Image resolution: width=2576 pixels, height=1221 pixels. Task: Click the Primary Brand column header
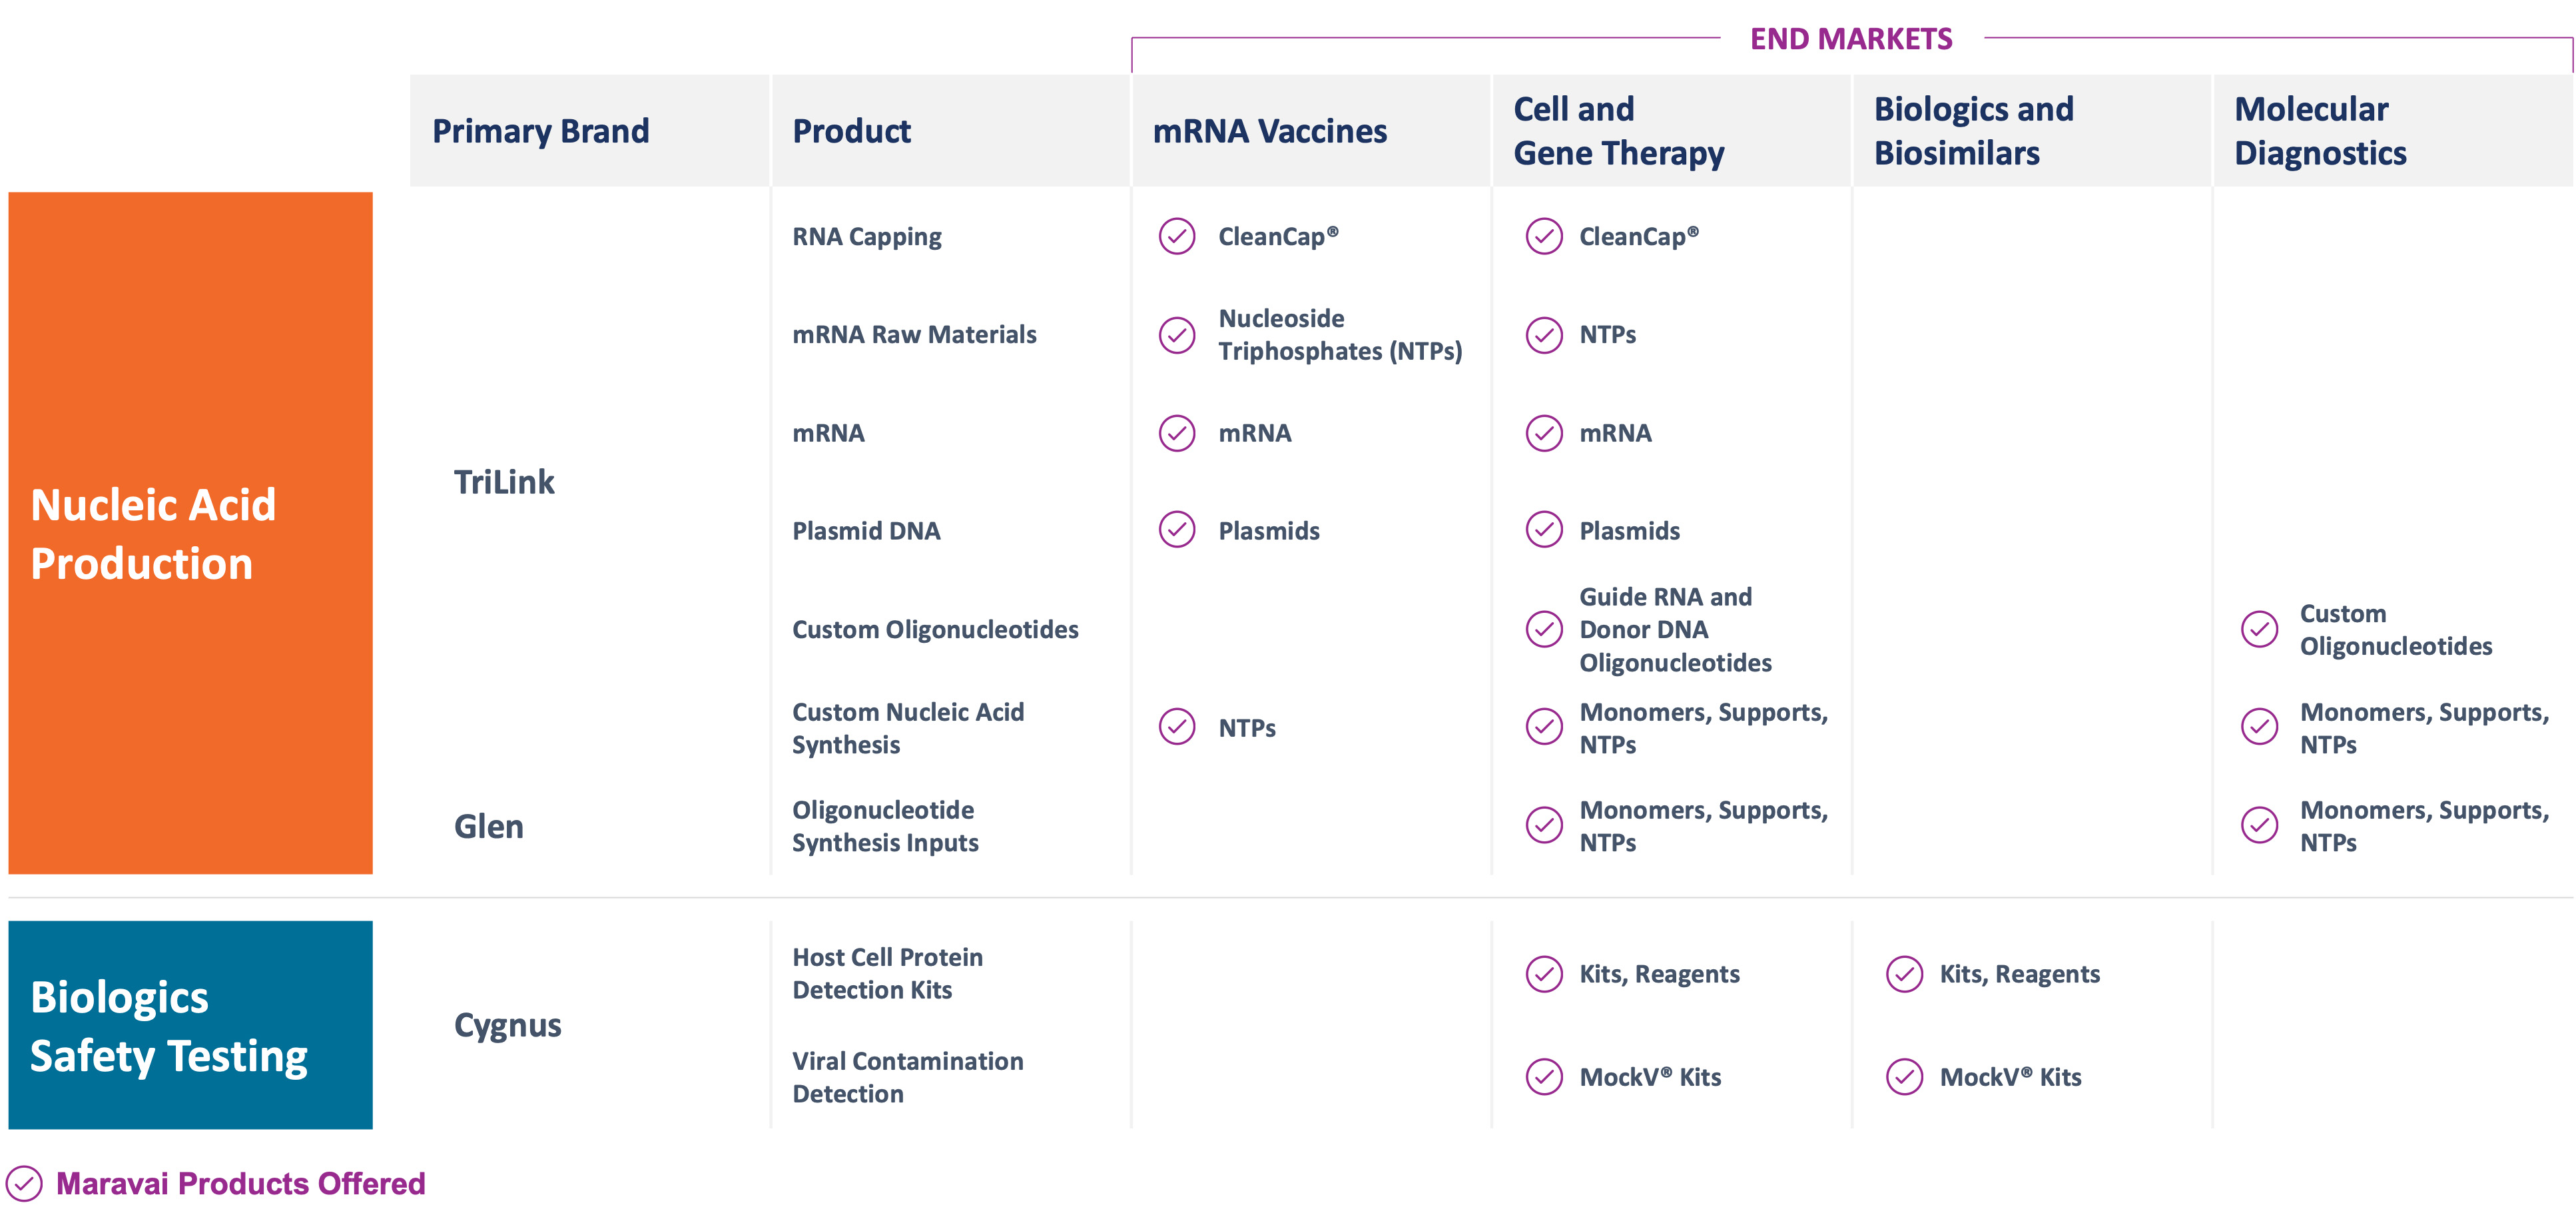point(540,131)
